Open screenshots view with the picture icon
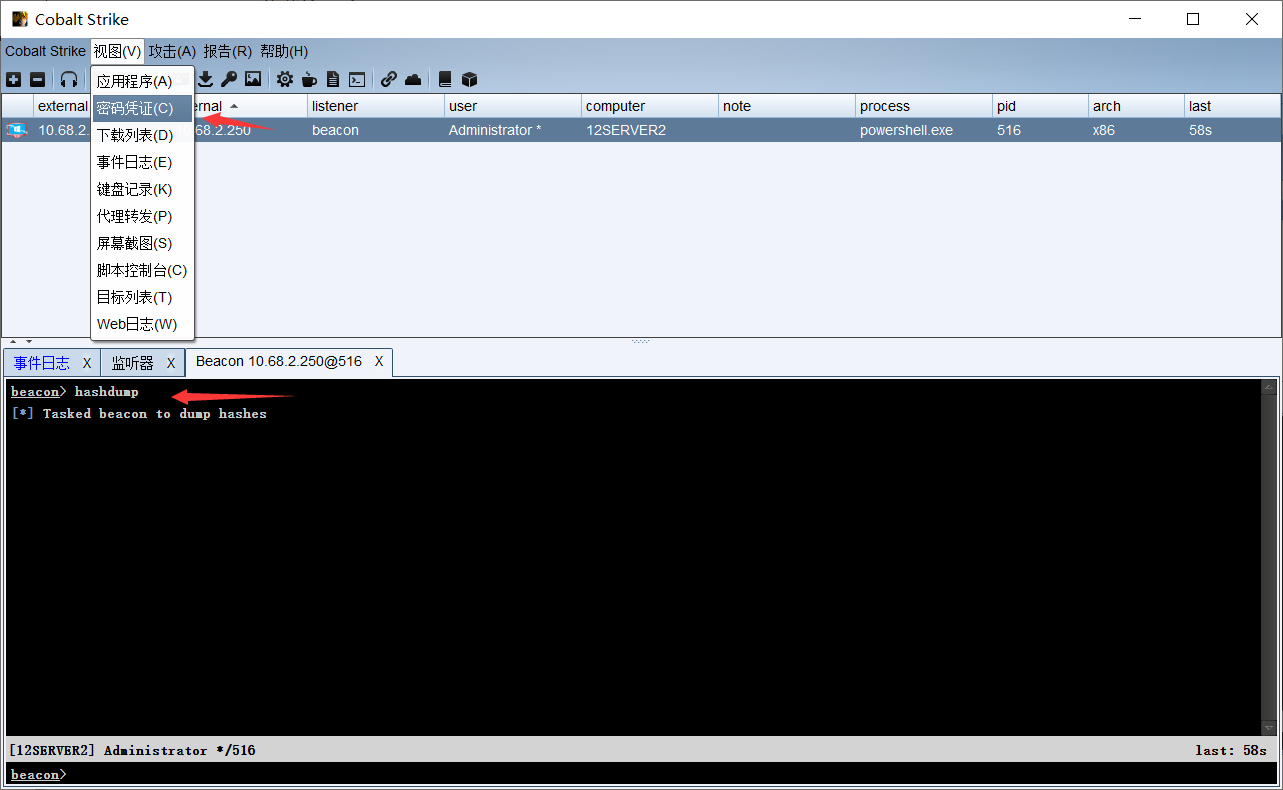Image resolution: width=1283 pixels, height=790 pixels. point(253,79)
